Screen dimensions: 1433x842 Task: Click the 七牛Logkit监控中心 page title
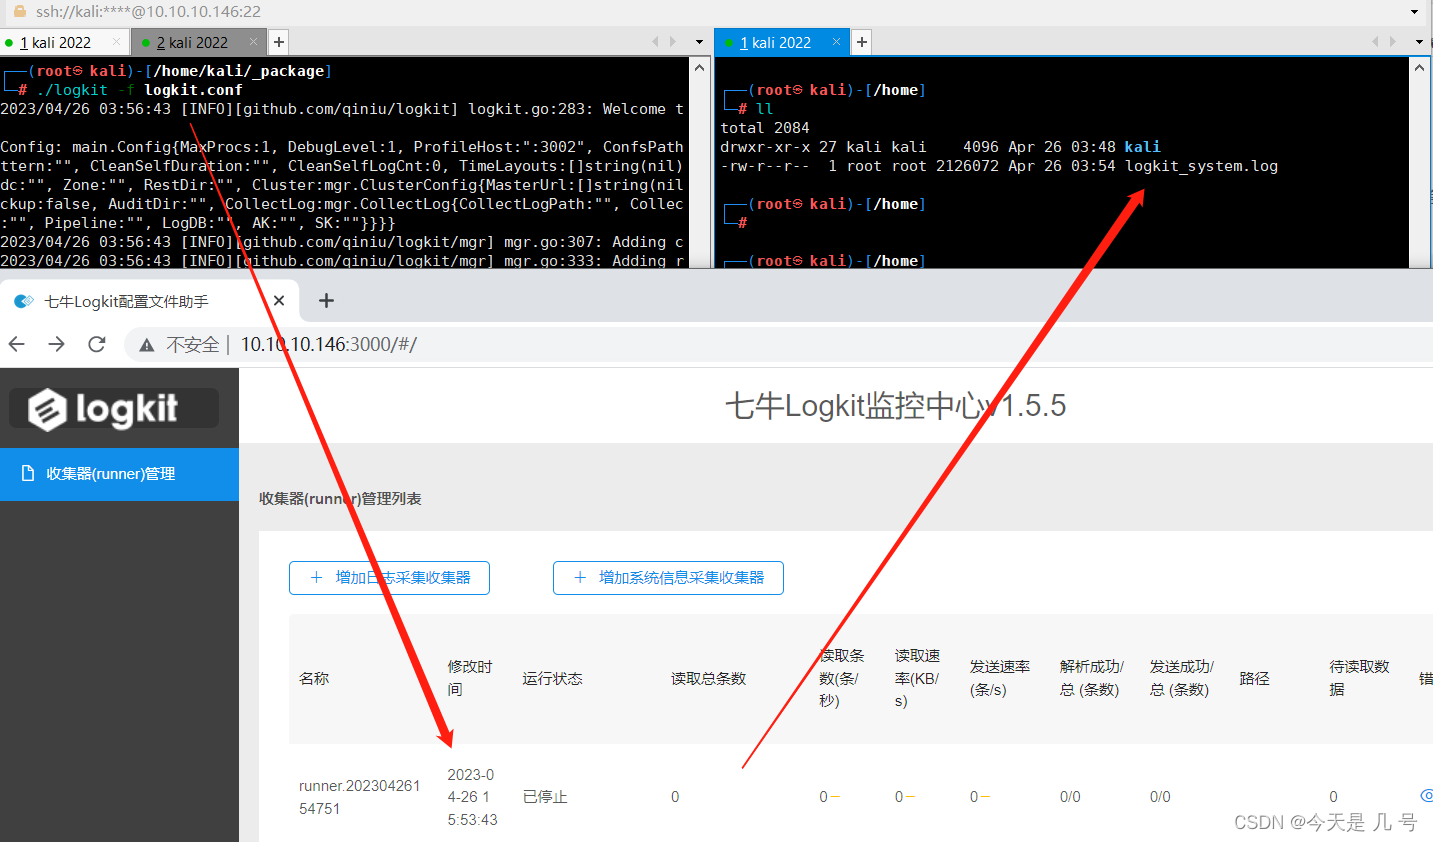[895, 406]
